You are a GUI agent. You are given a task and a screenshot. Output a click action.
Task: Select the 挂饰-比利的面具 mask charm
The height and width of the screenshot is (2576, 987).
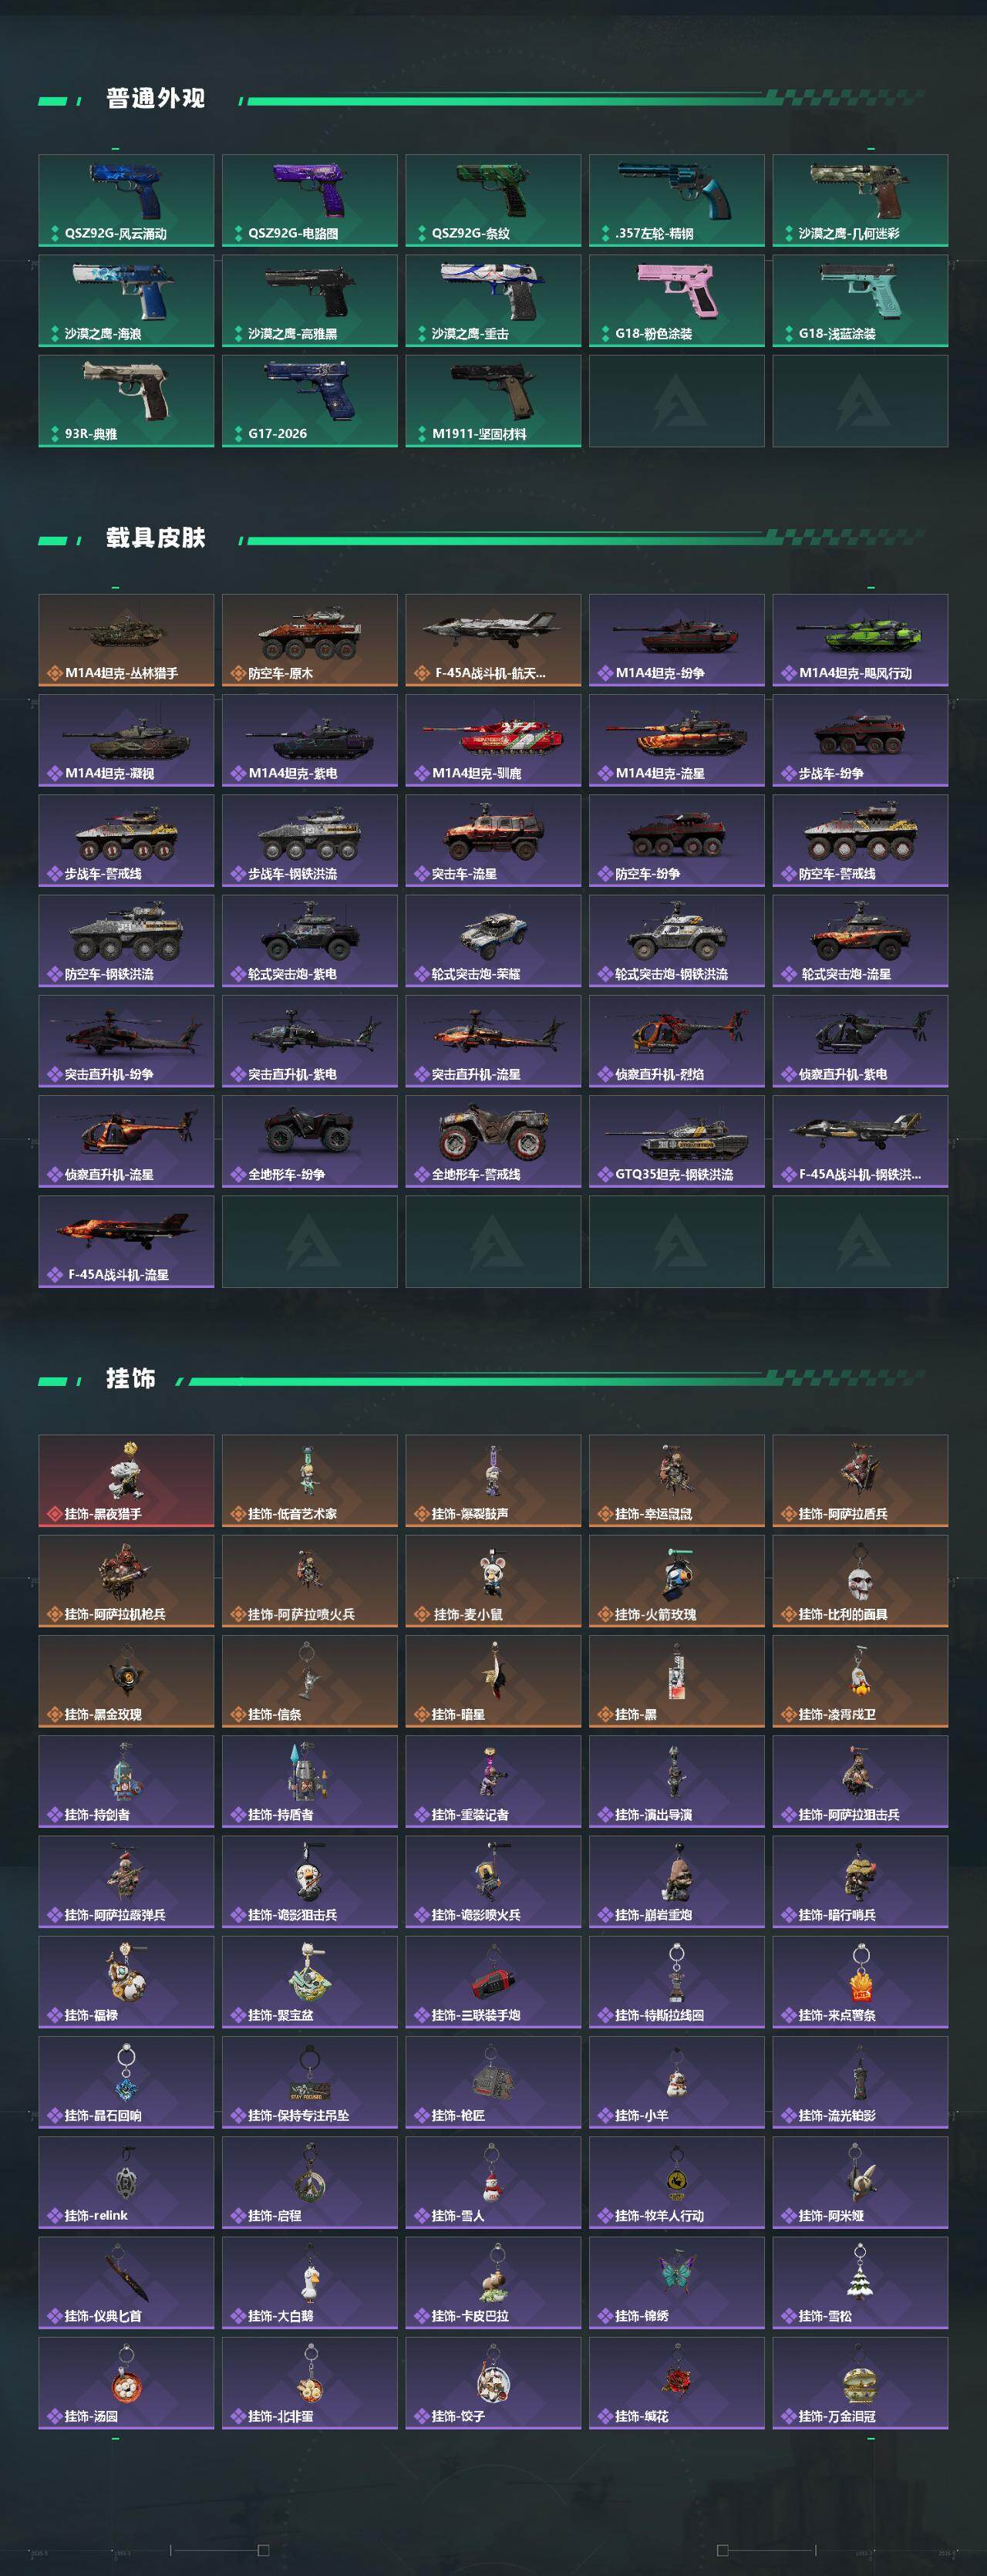pyautogui.click(x=860, y=1581)
